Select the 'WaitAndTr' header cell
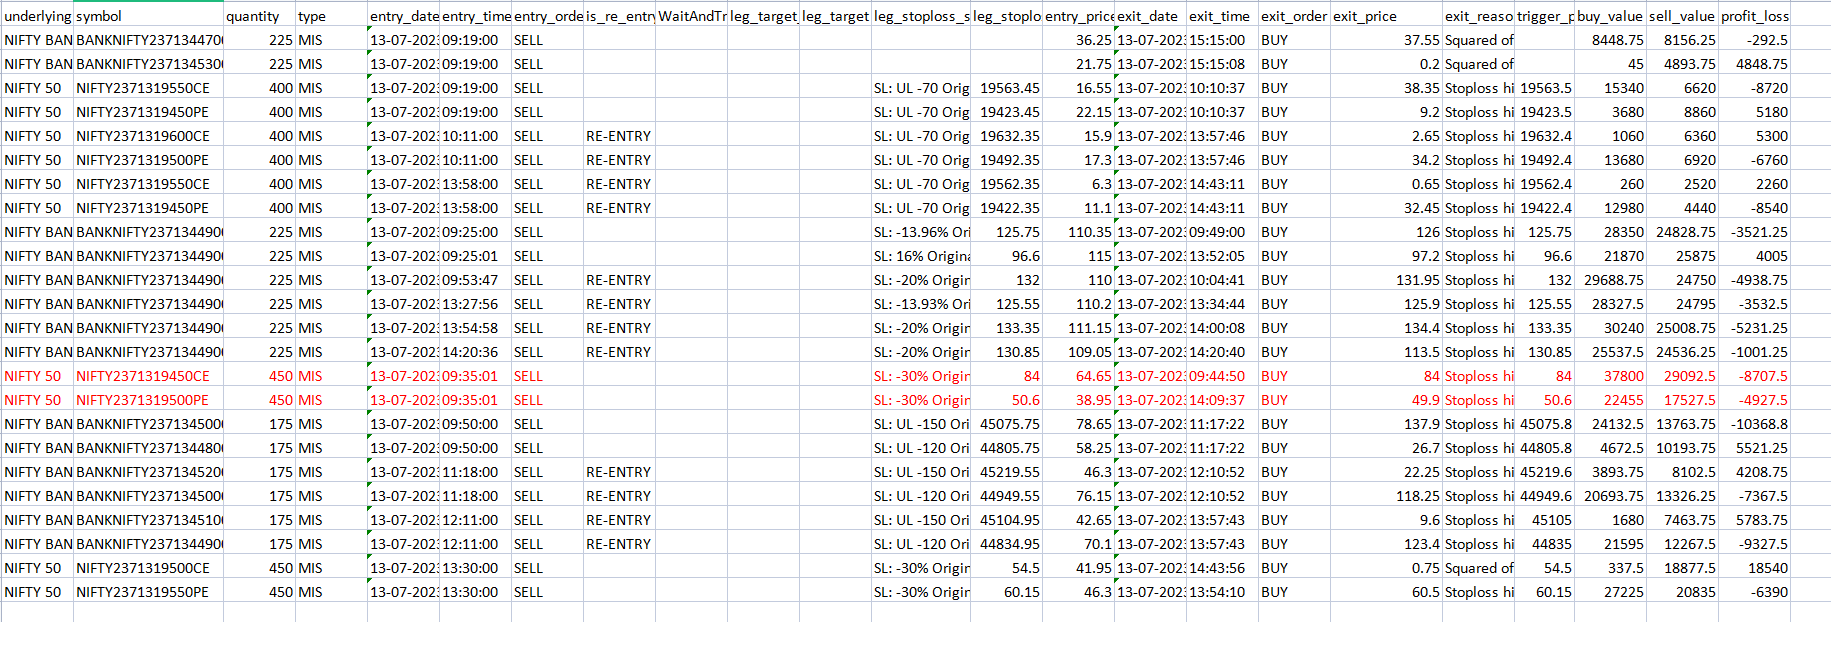 (691, 16)
